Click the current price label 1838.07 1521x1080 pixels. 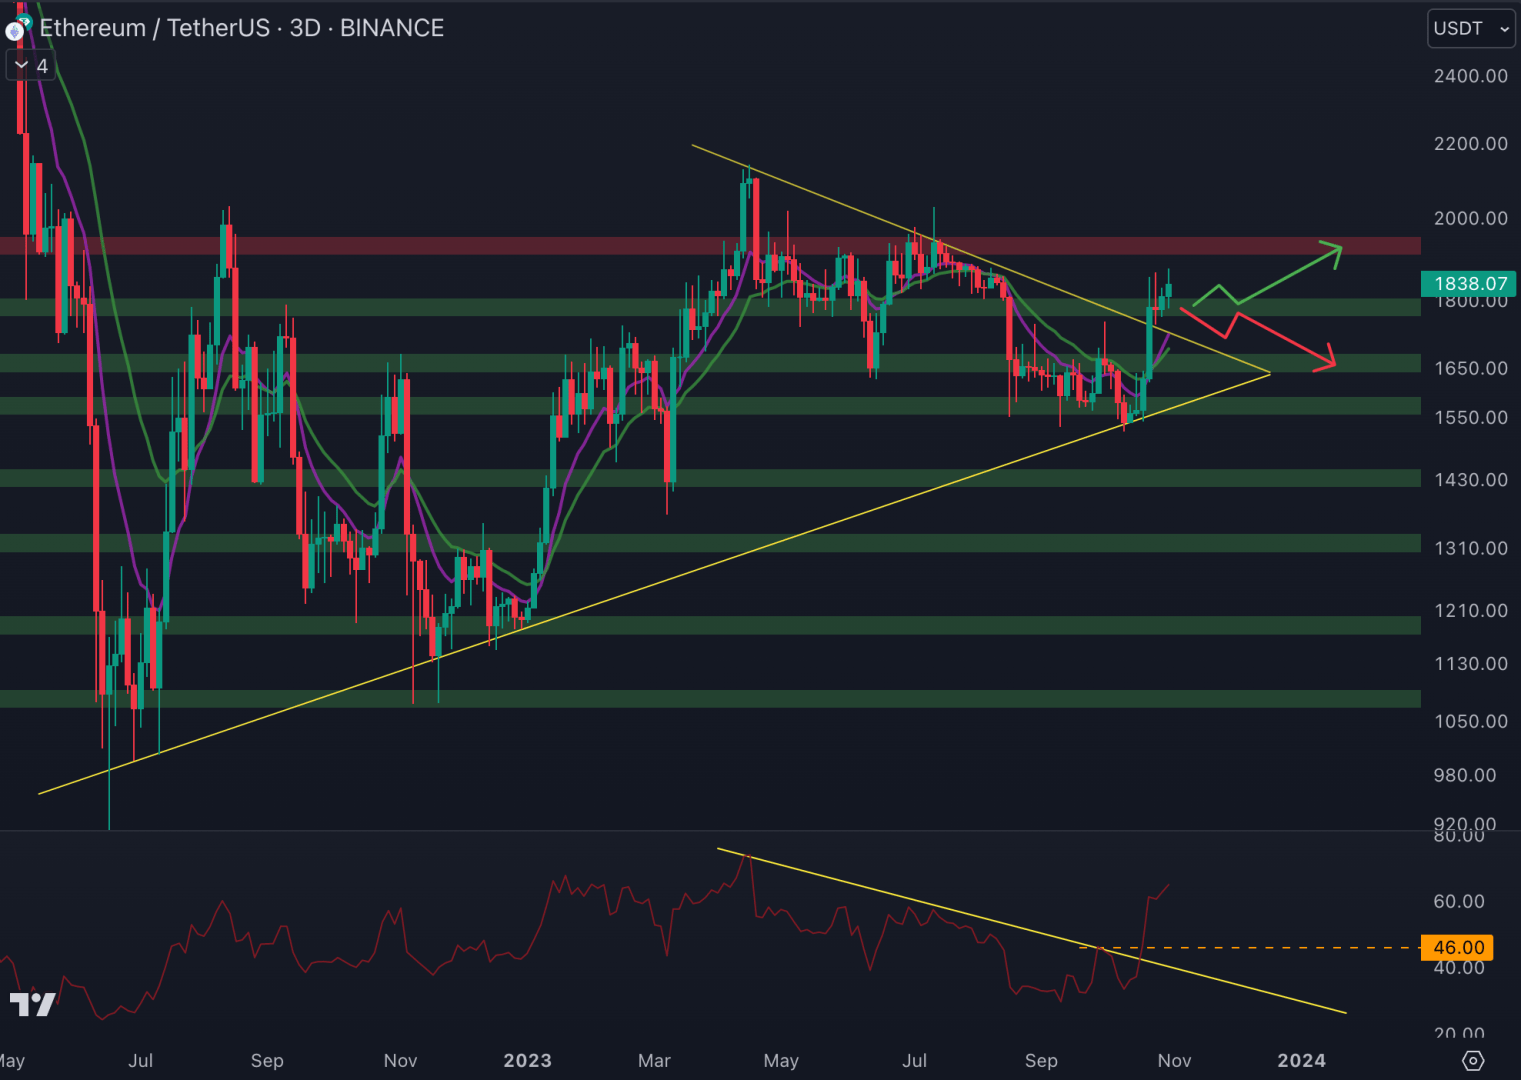click(1469, 284)
